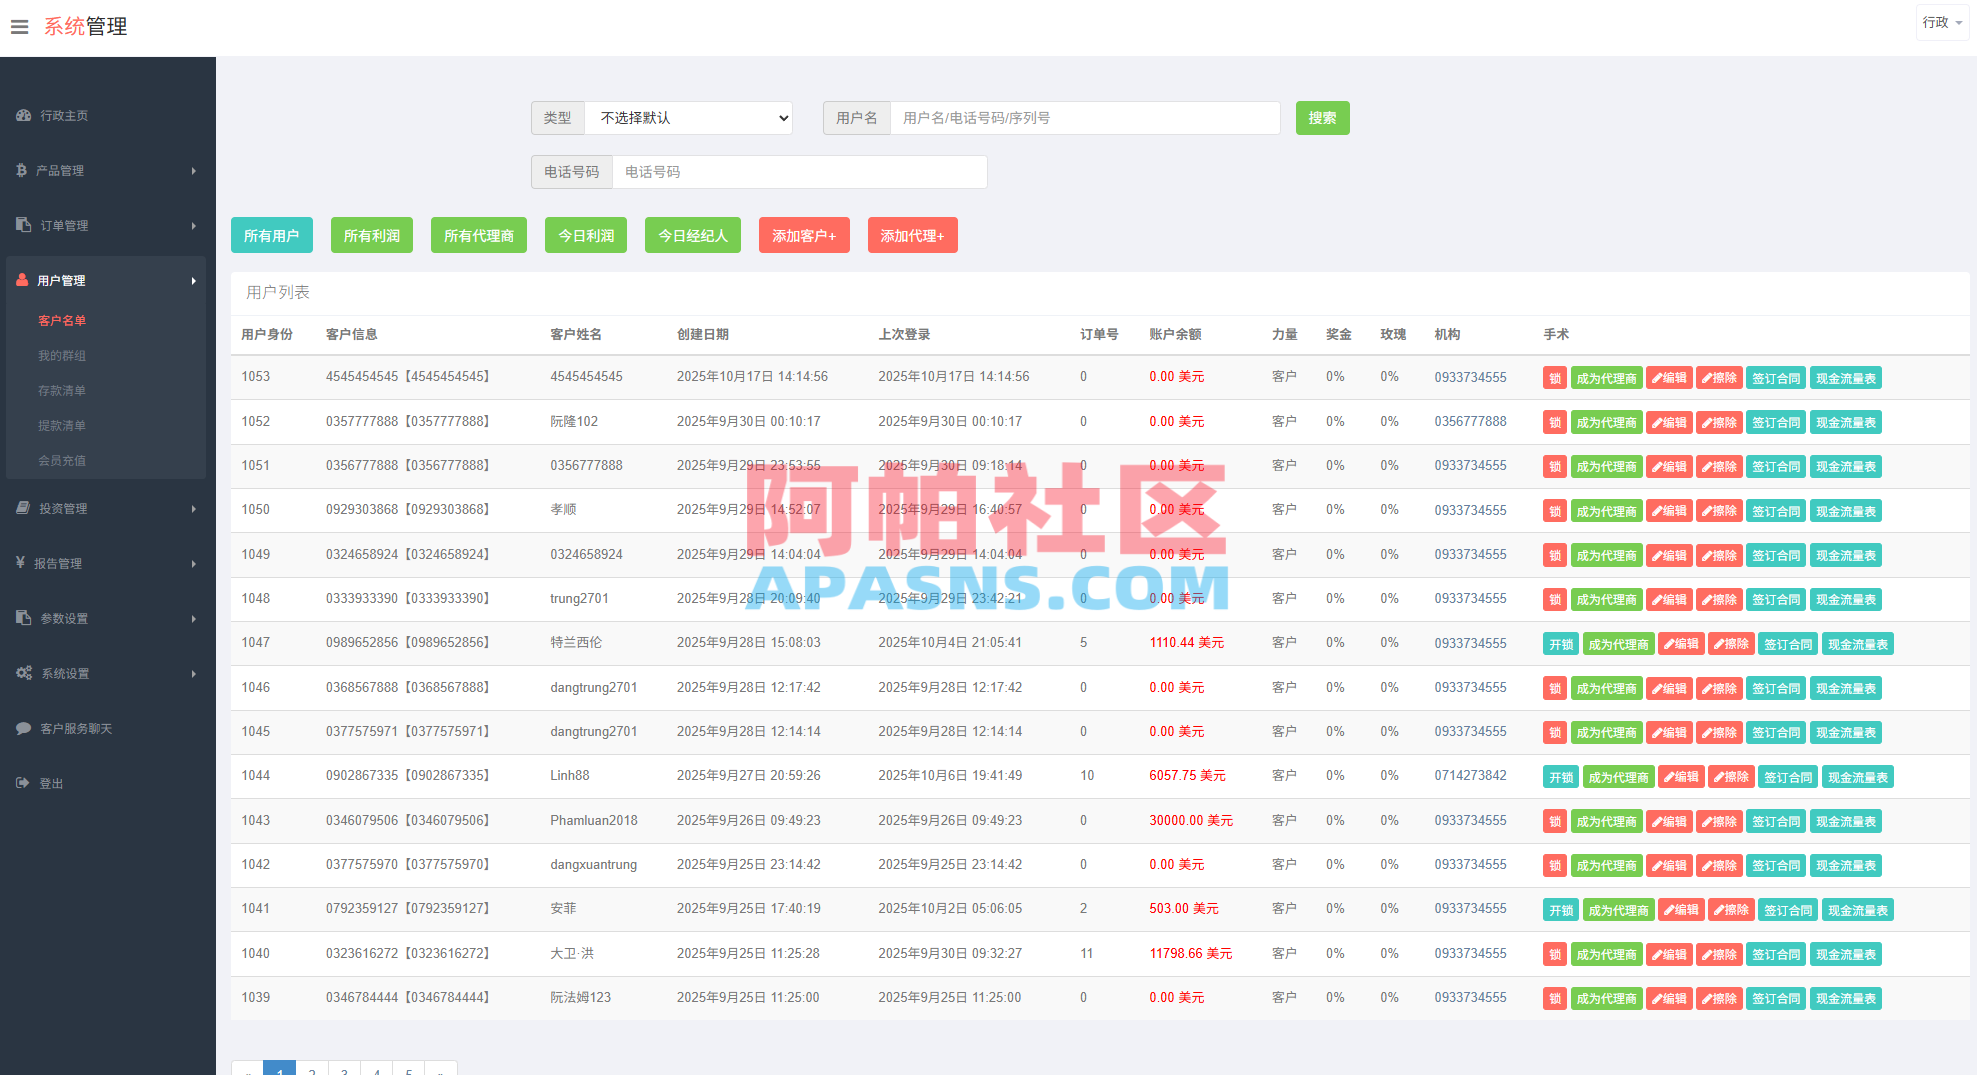Viewport: 1977px width, 1075px height.
Task: Open 系统设置 via the gear icon
Action: (22, 673)
